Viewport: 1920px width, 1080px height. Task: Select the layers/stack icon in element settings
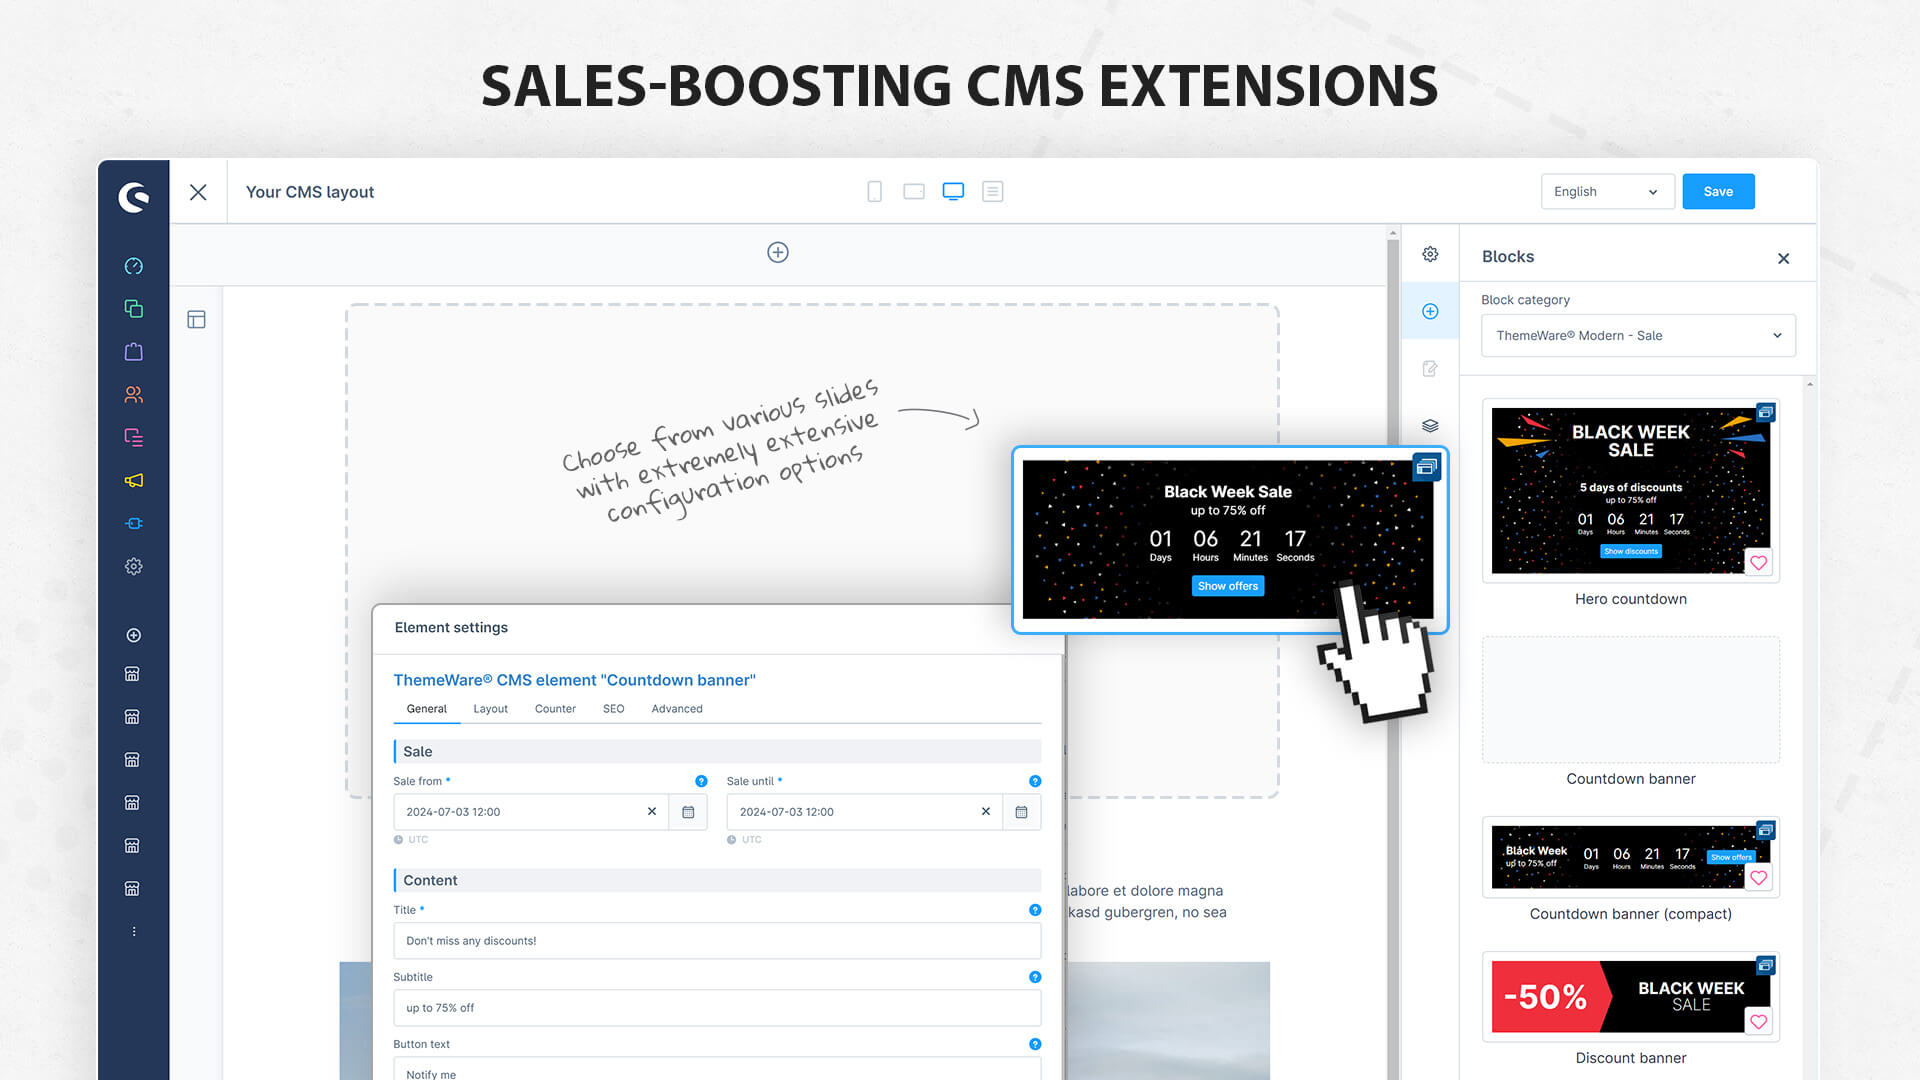click(x=1429, y=425)
